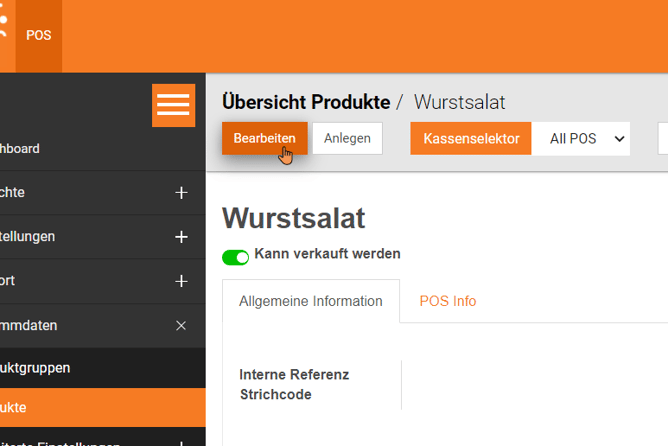Select the Allgemeine Information tab
The image size is (668, 446).
click(x=310, y=301)
